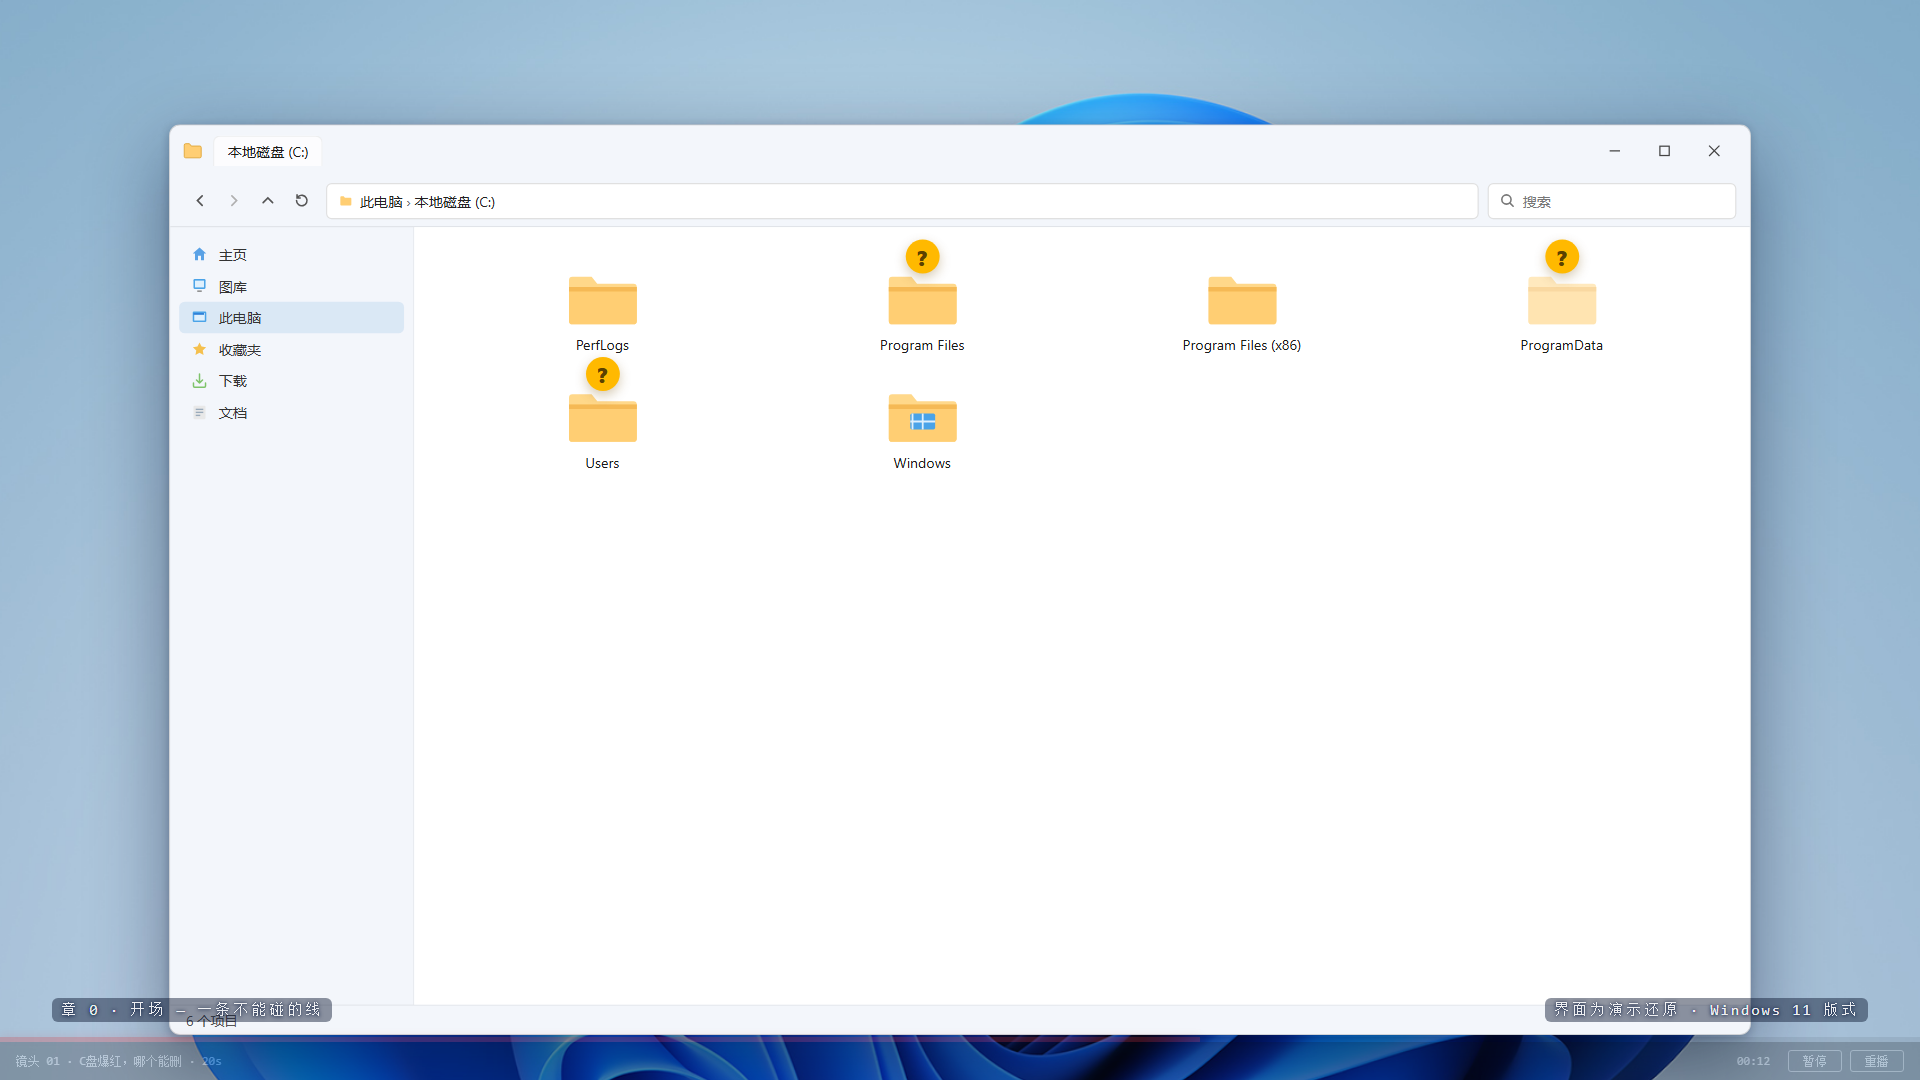Select 图库 in the sidebar
1920x1080 pixels.
tap(291, 287)
